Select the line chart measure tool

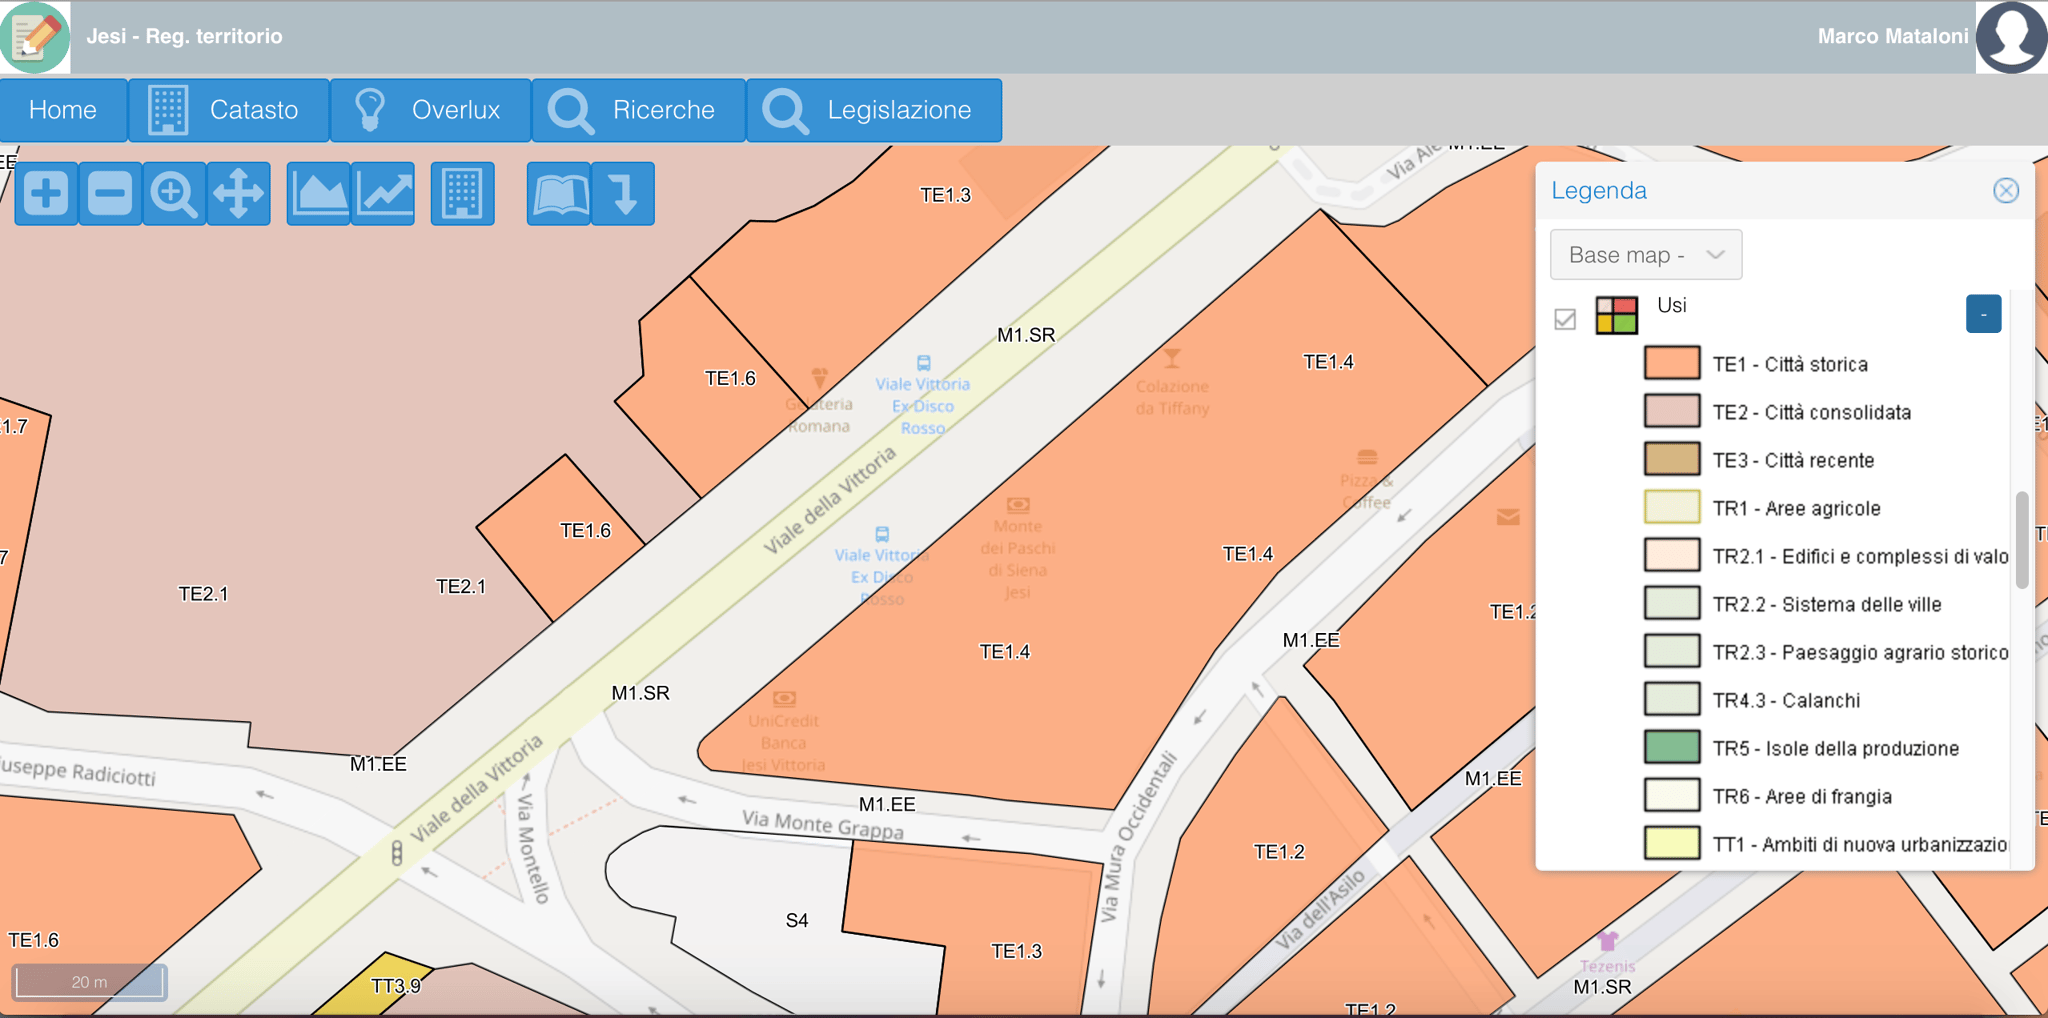click(x=384, y=194)
